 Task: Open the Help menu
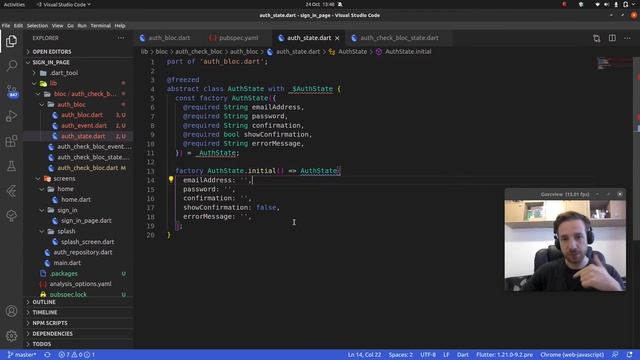pyautogui.click(x=120, y=25)
